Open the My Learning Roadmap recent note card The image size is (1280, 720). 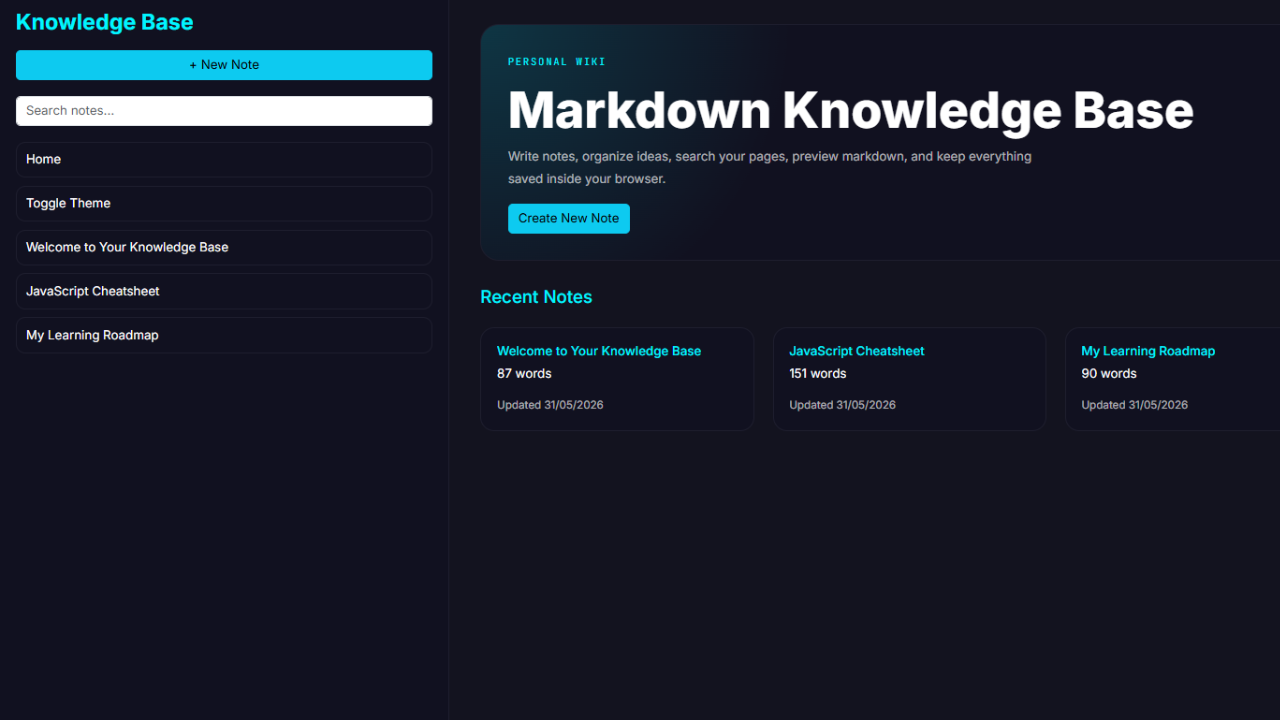pyautogui.click(x=1172, y=379)
